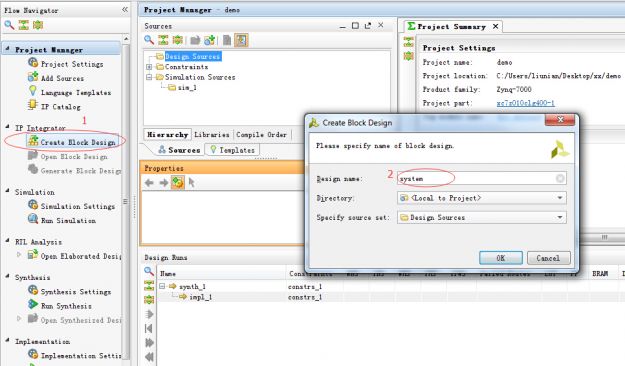625x366 pixels.
Task: Collapse the Simulation section
Action: pyautogui.click(x=7, y=191)
